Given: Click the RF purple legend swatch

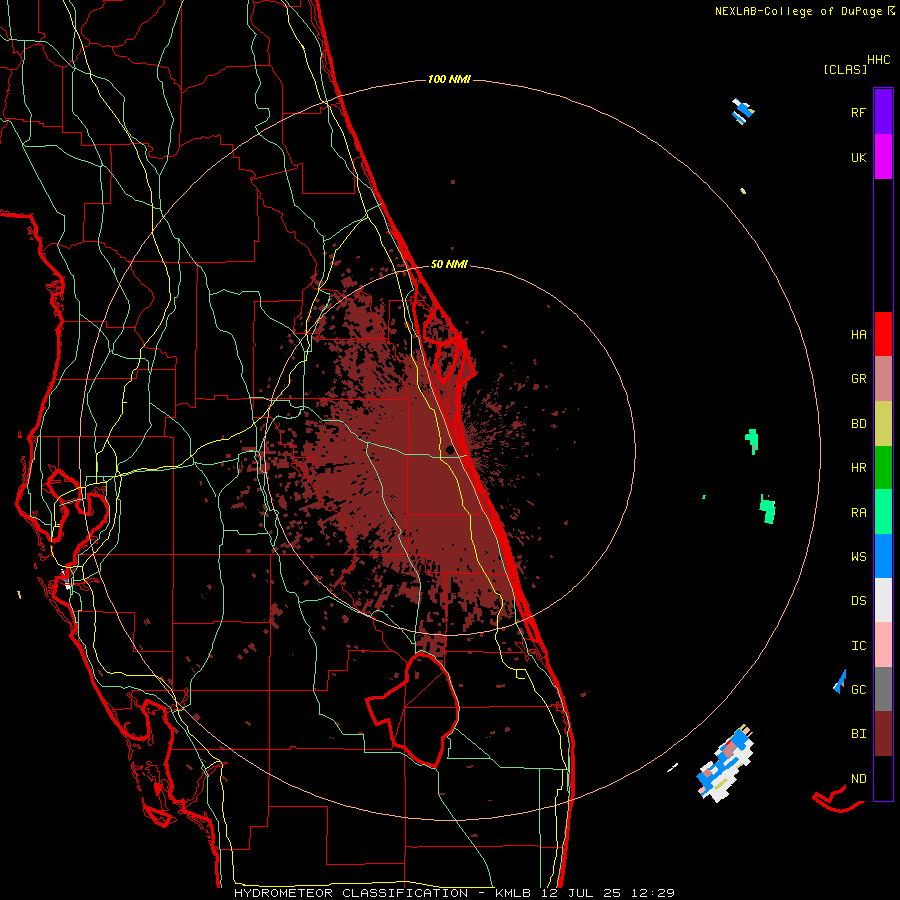Looking at the screenshot, I should [x=883, y=112].
